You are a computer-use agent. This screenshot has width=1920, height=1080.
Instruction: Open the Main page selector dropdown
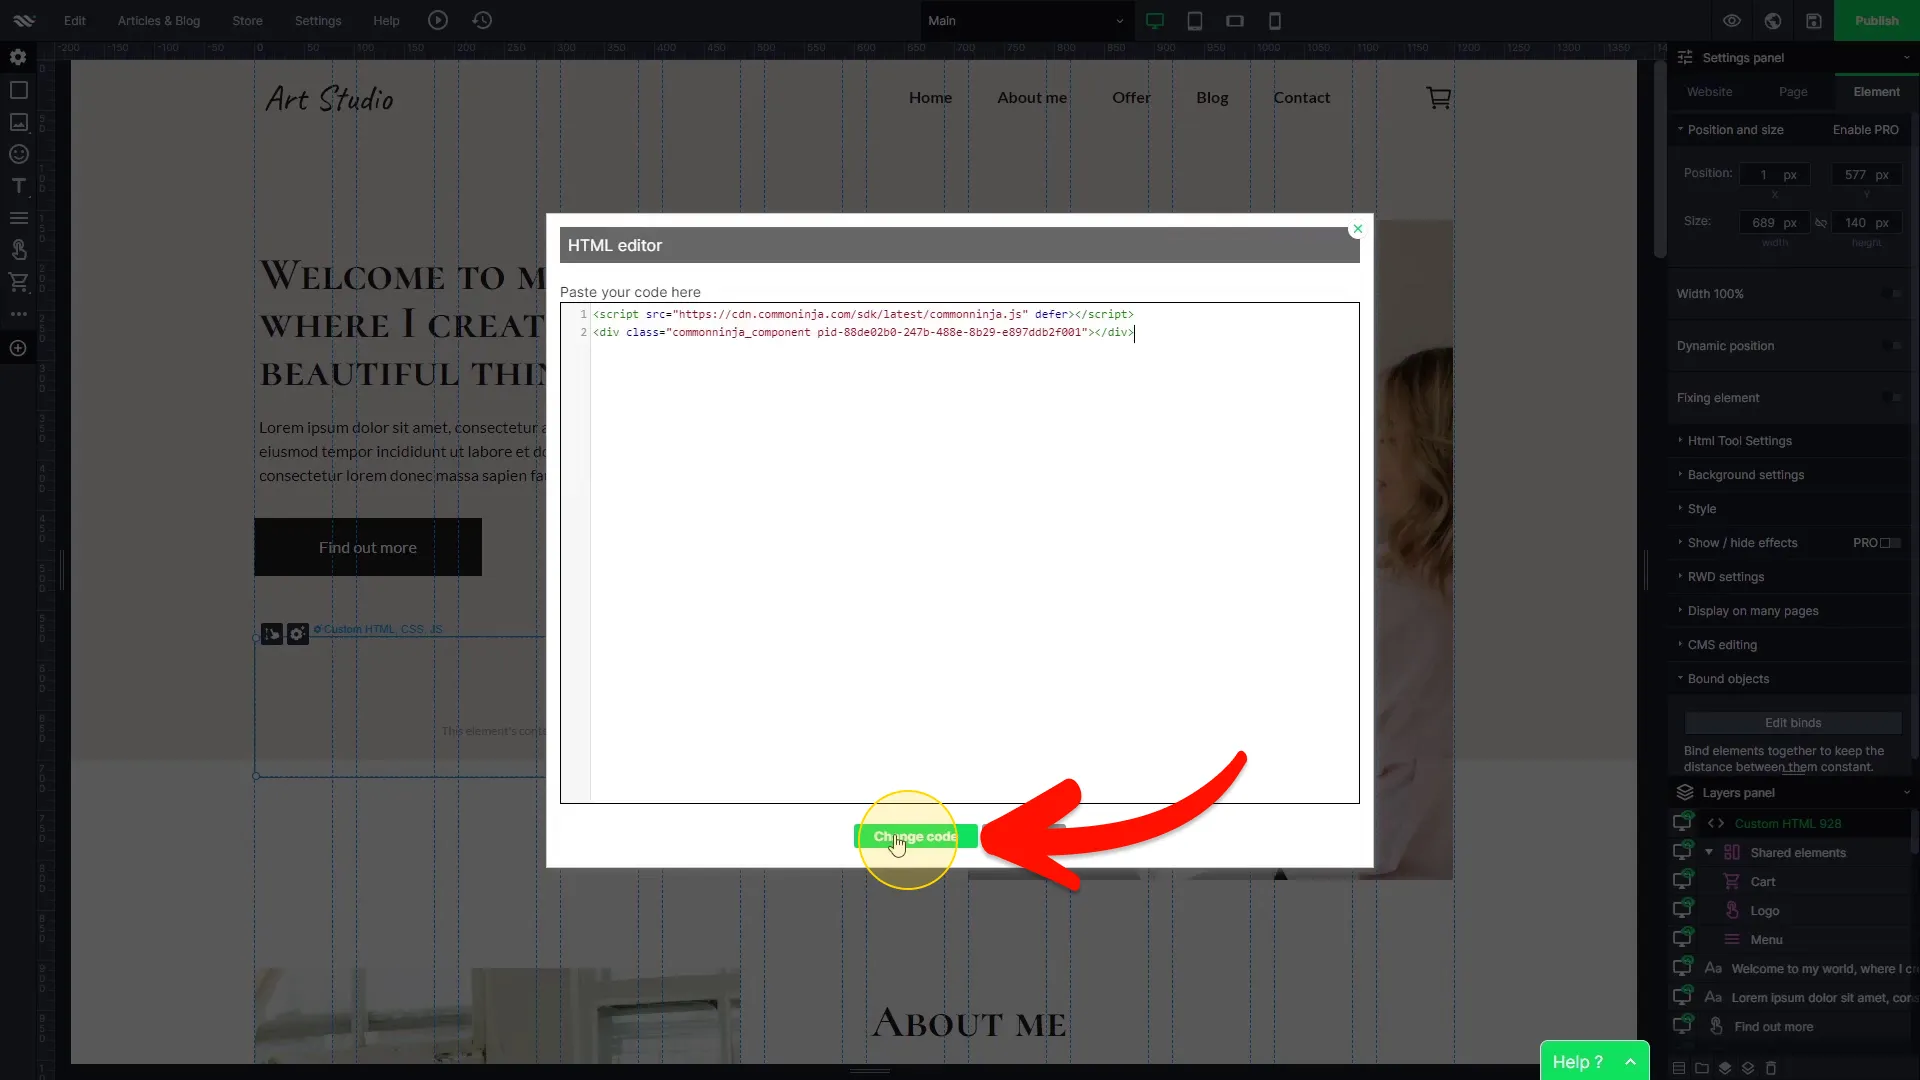(x=1025, y=21)
